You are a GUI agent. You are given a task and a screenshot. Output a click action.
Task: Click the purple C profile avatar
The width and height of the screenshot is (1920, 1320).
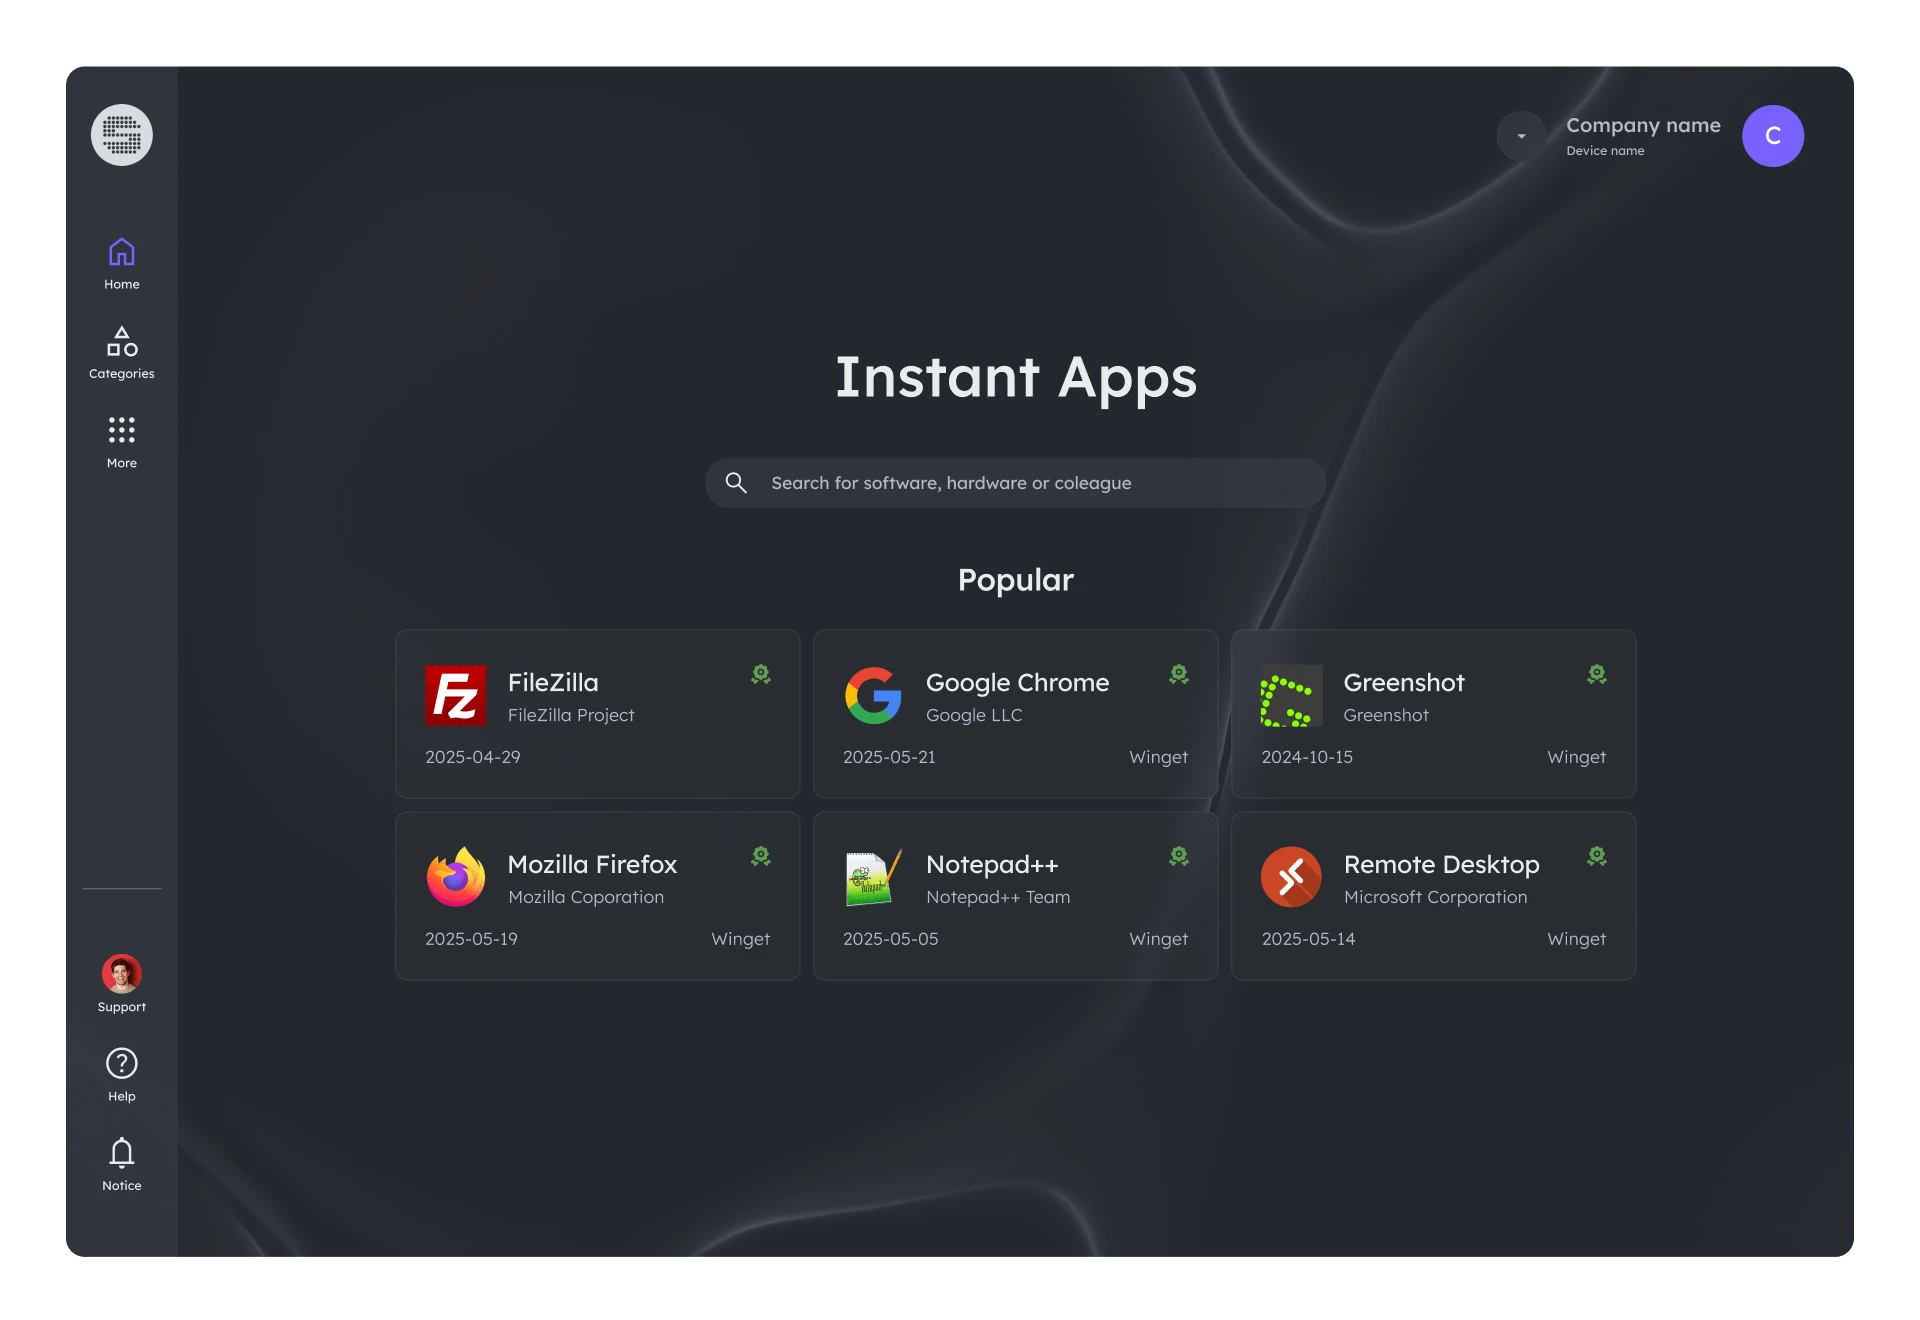coord(1773,136)
